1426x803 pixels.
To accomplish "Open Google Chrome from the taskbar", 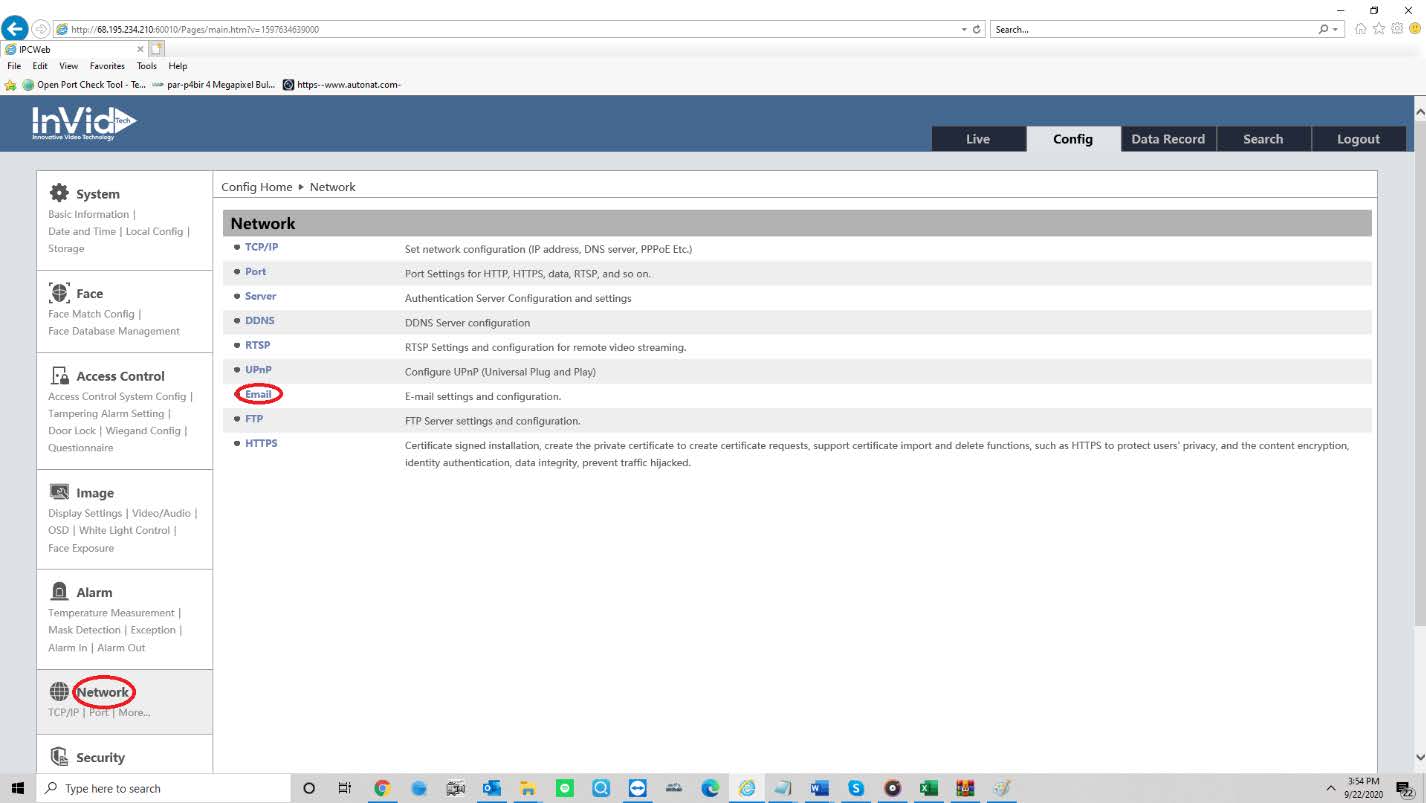I will 381,788.
